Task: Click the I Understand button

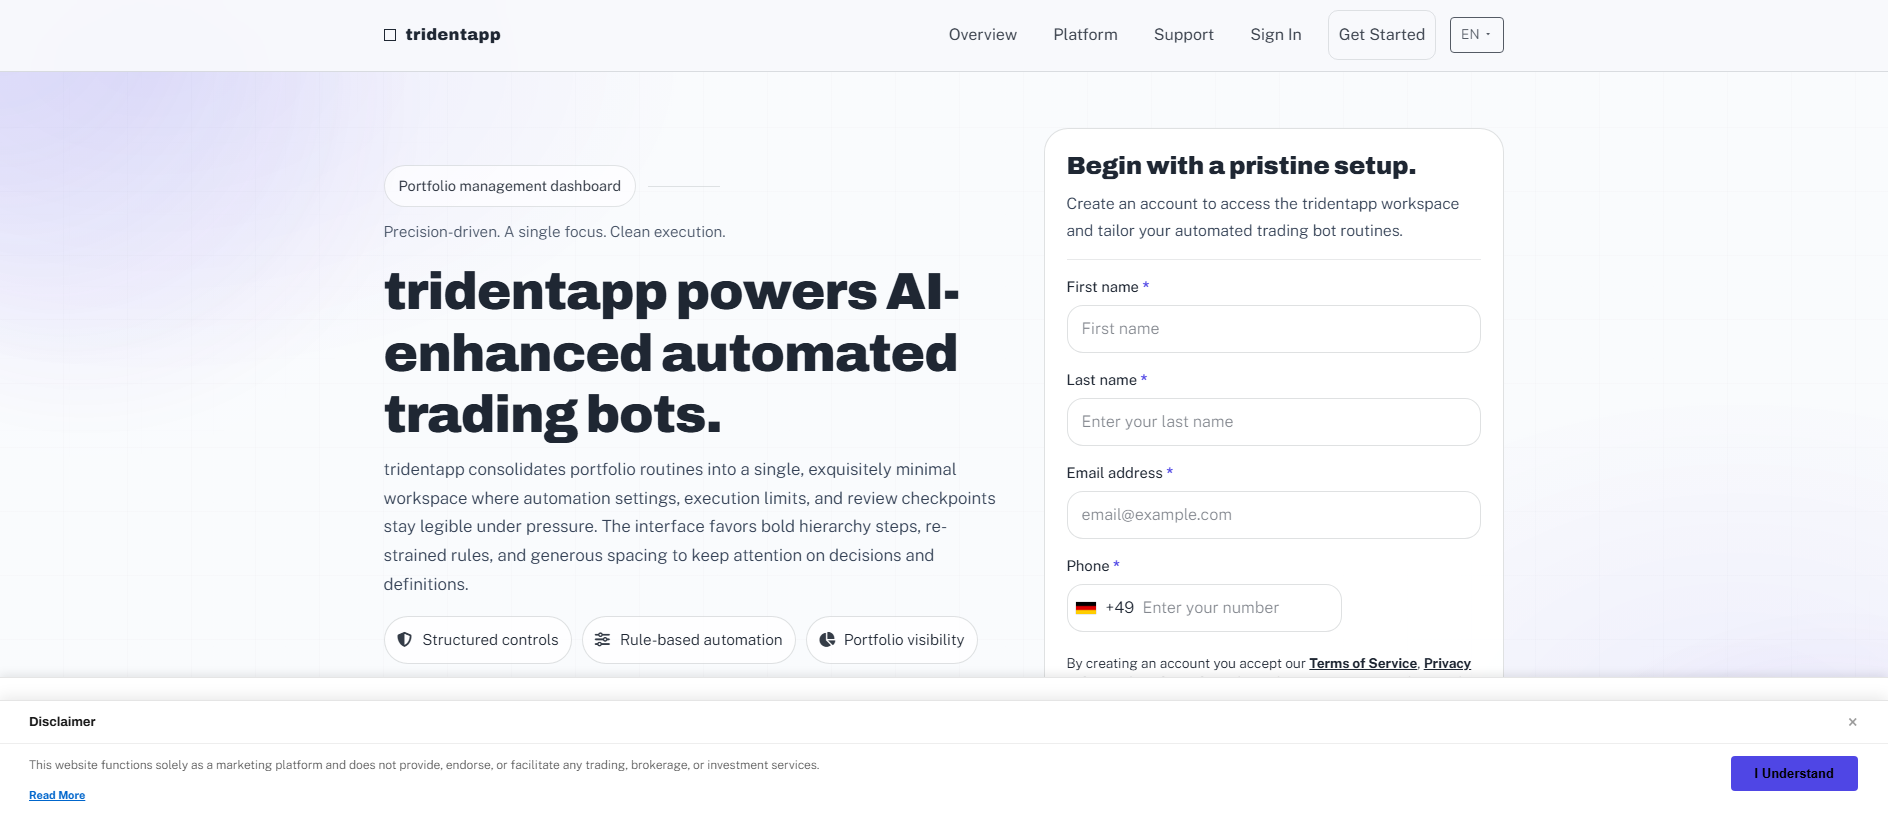Action: coord(1793,773)
